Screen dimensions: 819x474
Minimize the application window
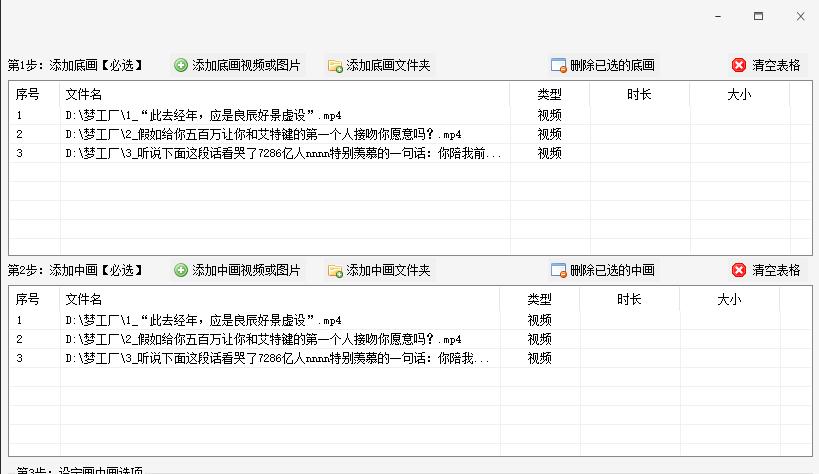pos(718,16)
